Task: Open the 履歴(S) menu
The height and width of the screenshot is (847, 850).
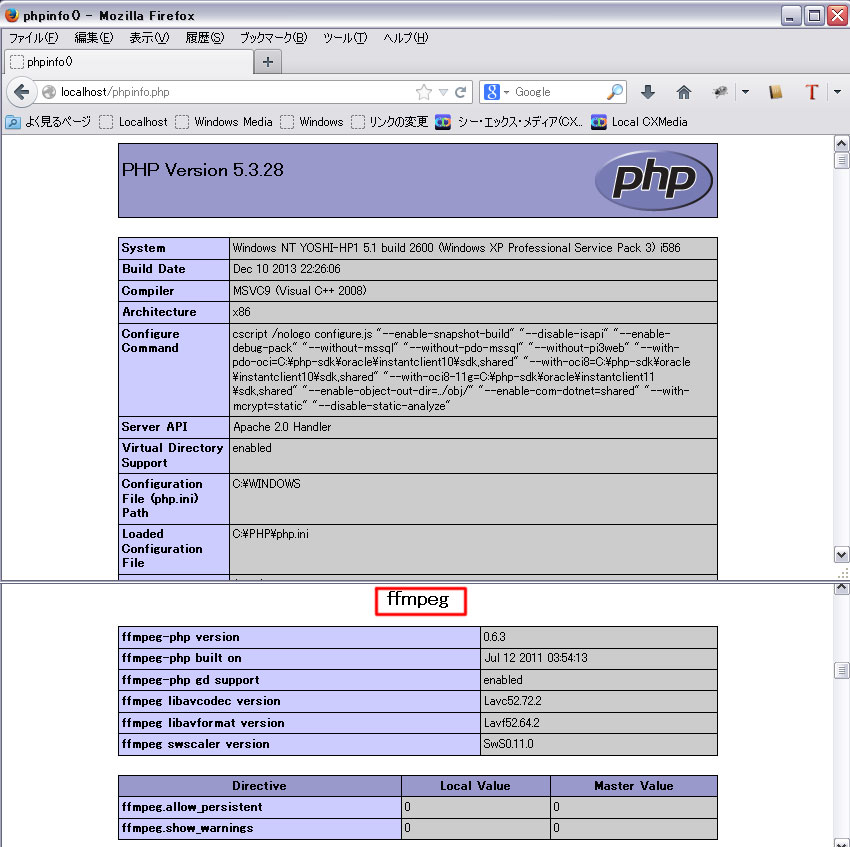Action: (x=204, y=38)
